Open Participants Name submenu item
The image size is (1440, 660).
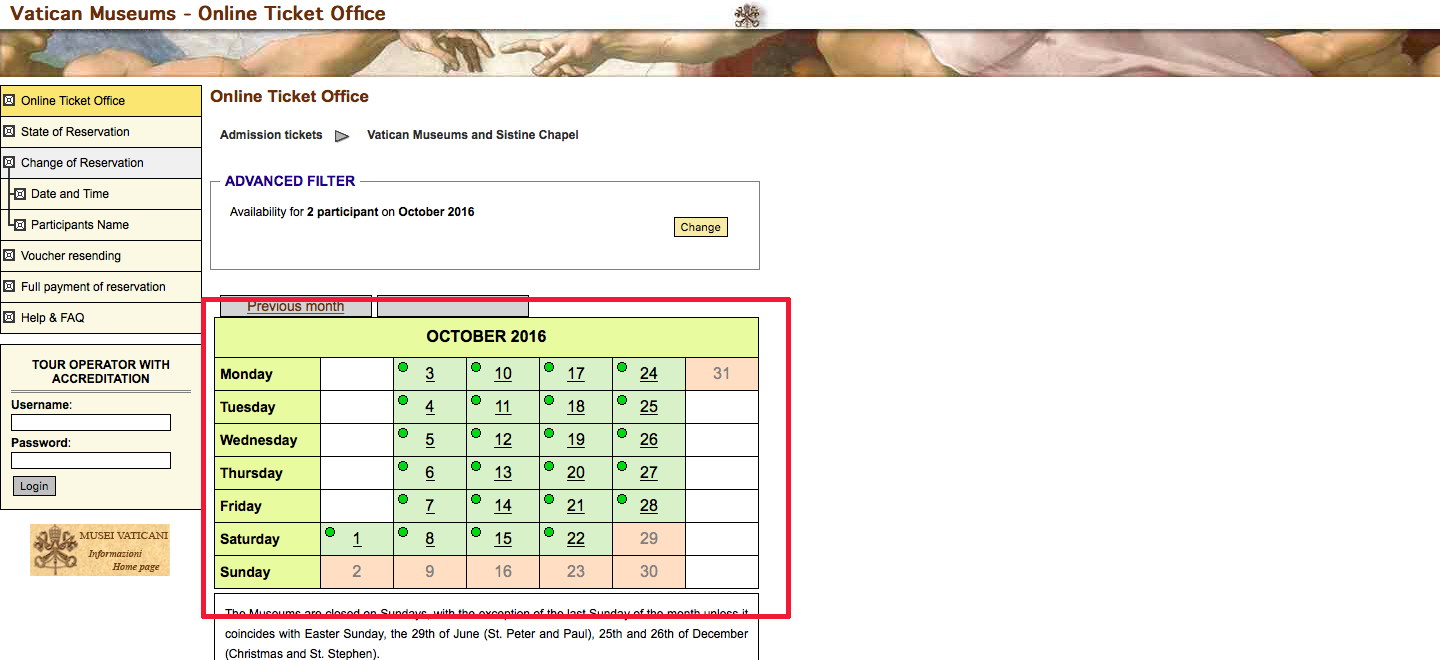pyautogui.click(x=79, y=225)
